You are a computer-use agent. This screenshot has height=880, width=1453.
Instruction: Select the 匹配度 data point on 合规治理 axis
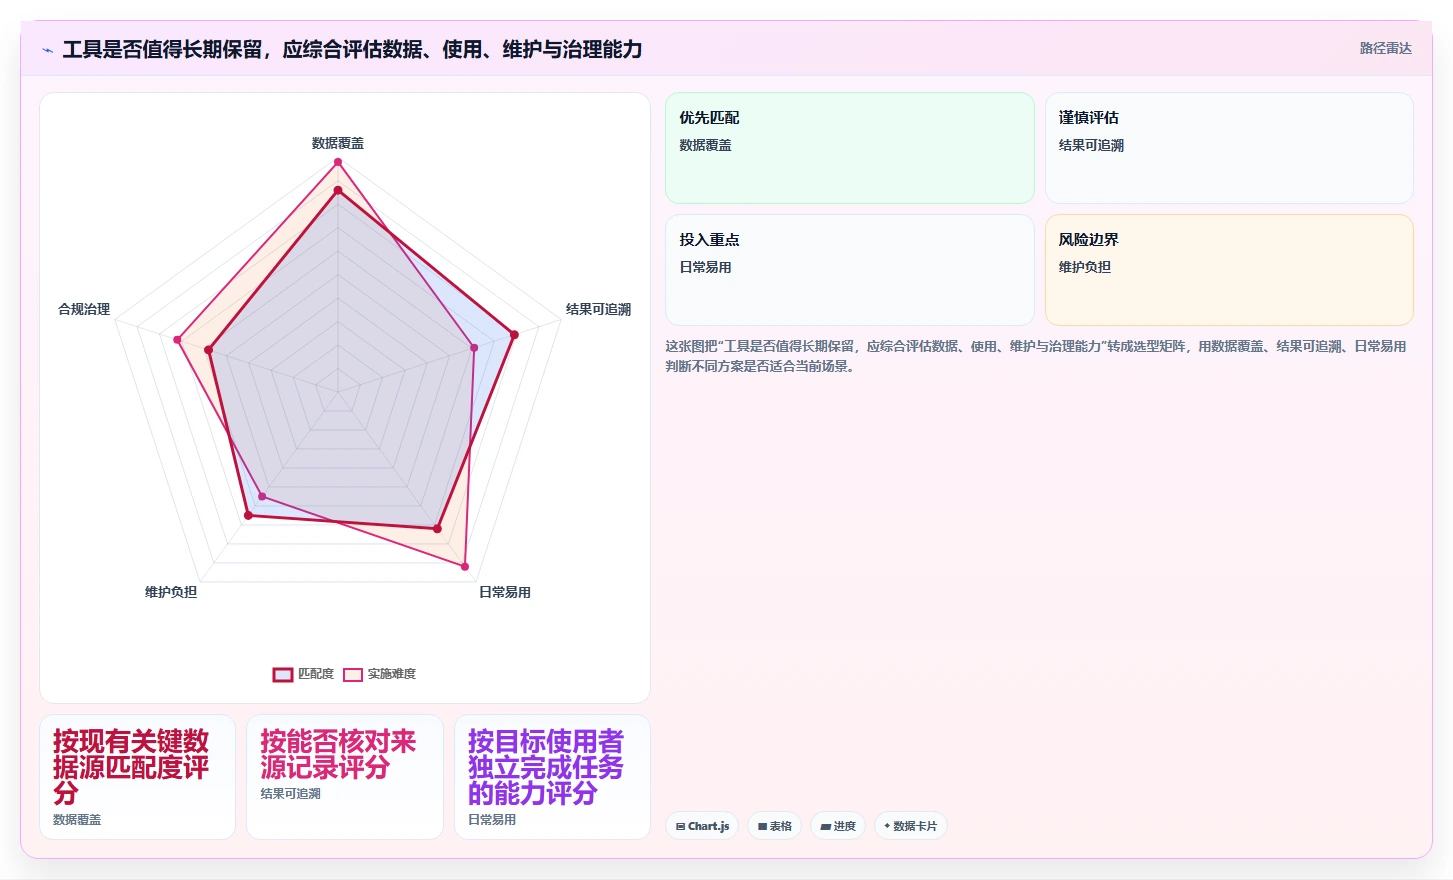pyautogui.click(x=209, y=350)
